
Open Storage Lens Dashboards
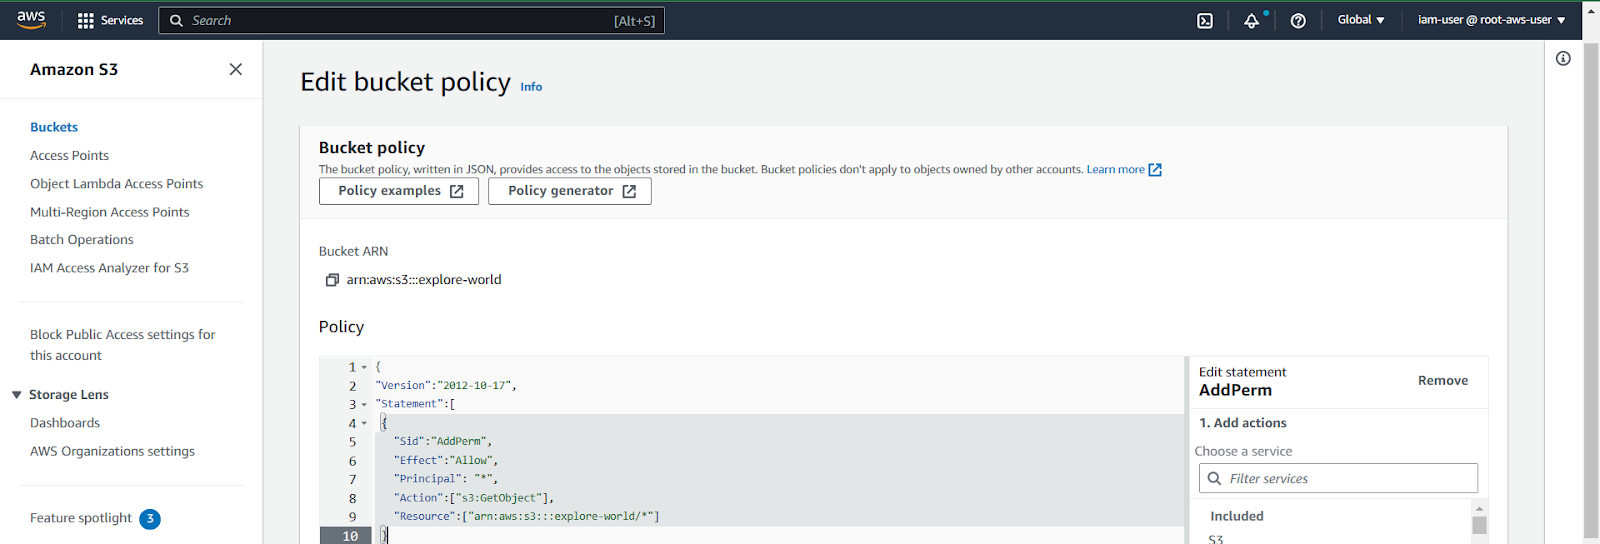pyautogui.click(x=65, y=423)
